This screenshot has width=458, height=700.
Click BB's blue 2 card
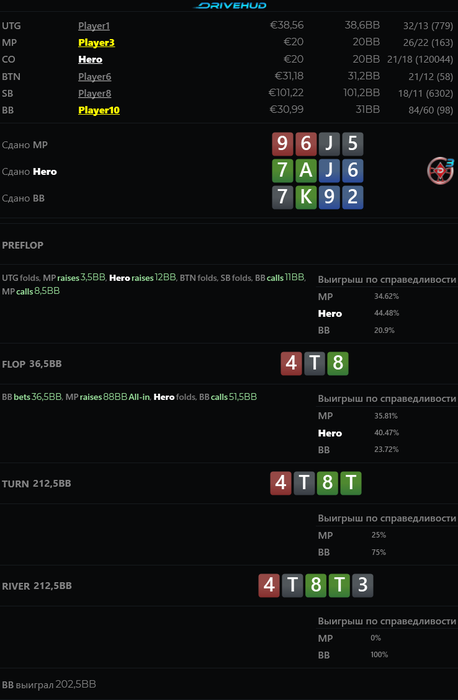click(352, 197)
